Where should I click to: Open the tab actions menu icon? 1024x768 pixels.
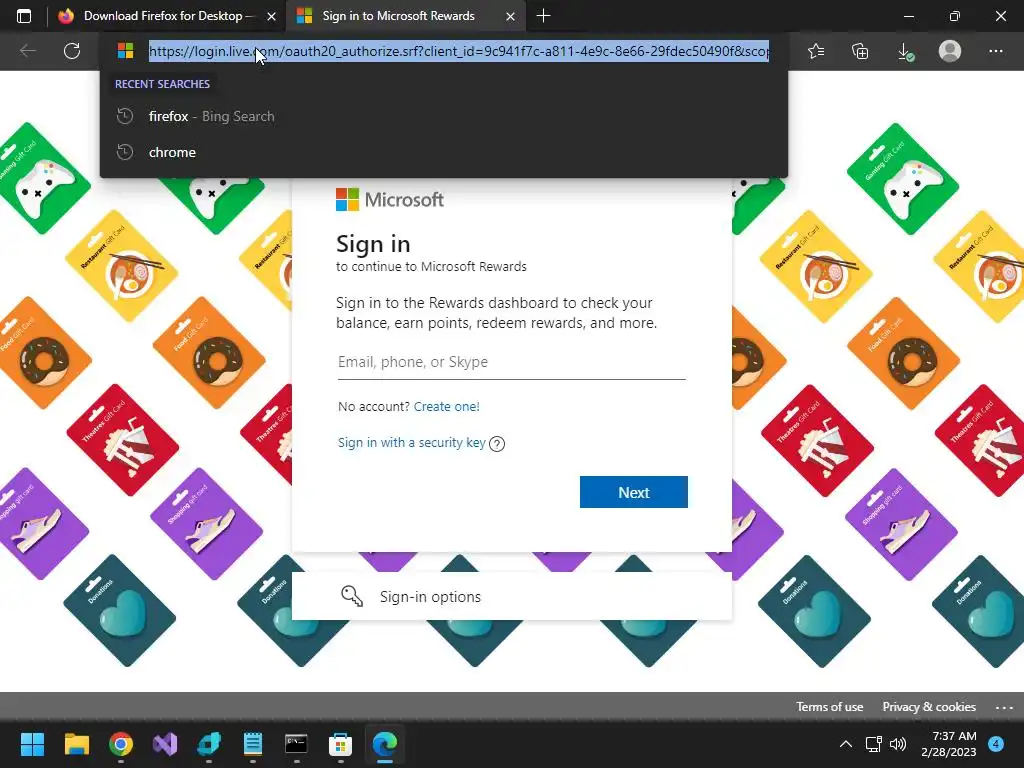[24, 16]
